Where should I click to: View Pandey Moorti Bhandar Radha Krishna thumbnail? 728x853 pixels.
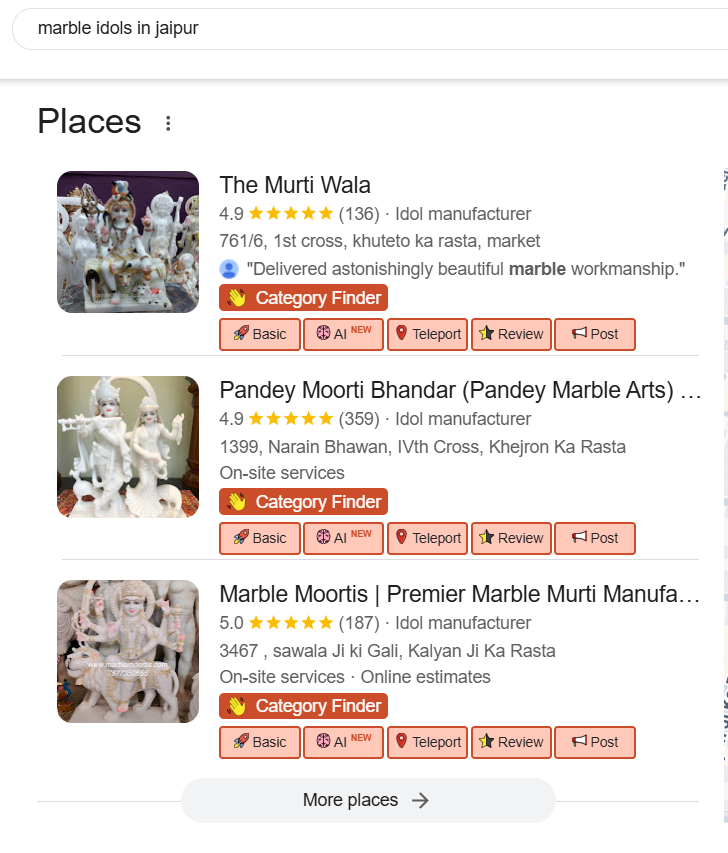tap(128, 446)
